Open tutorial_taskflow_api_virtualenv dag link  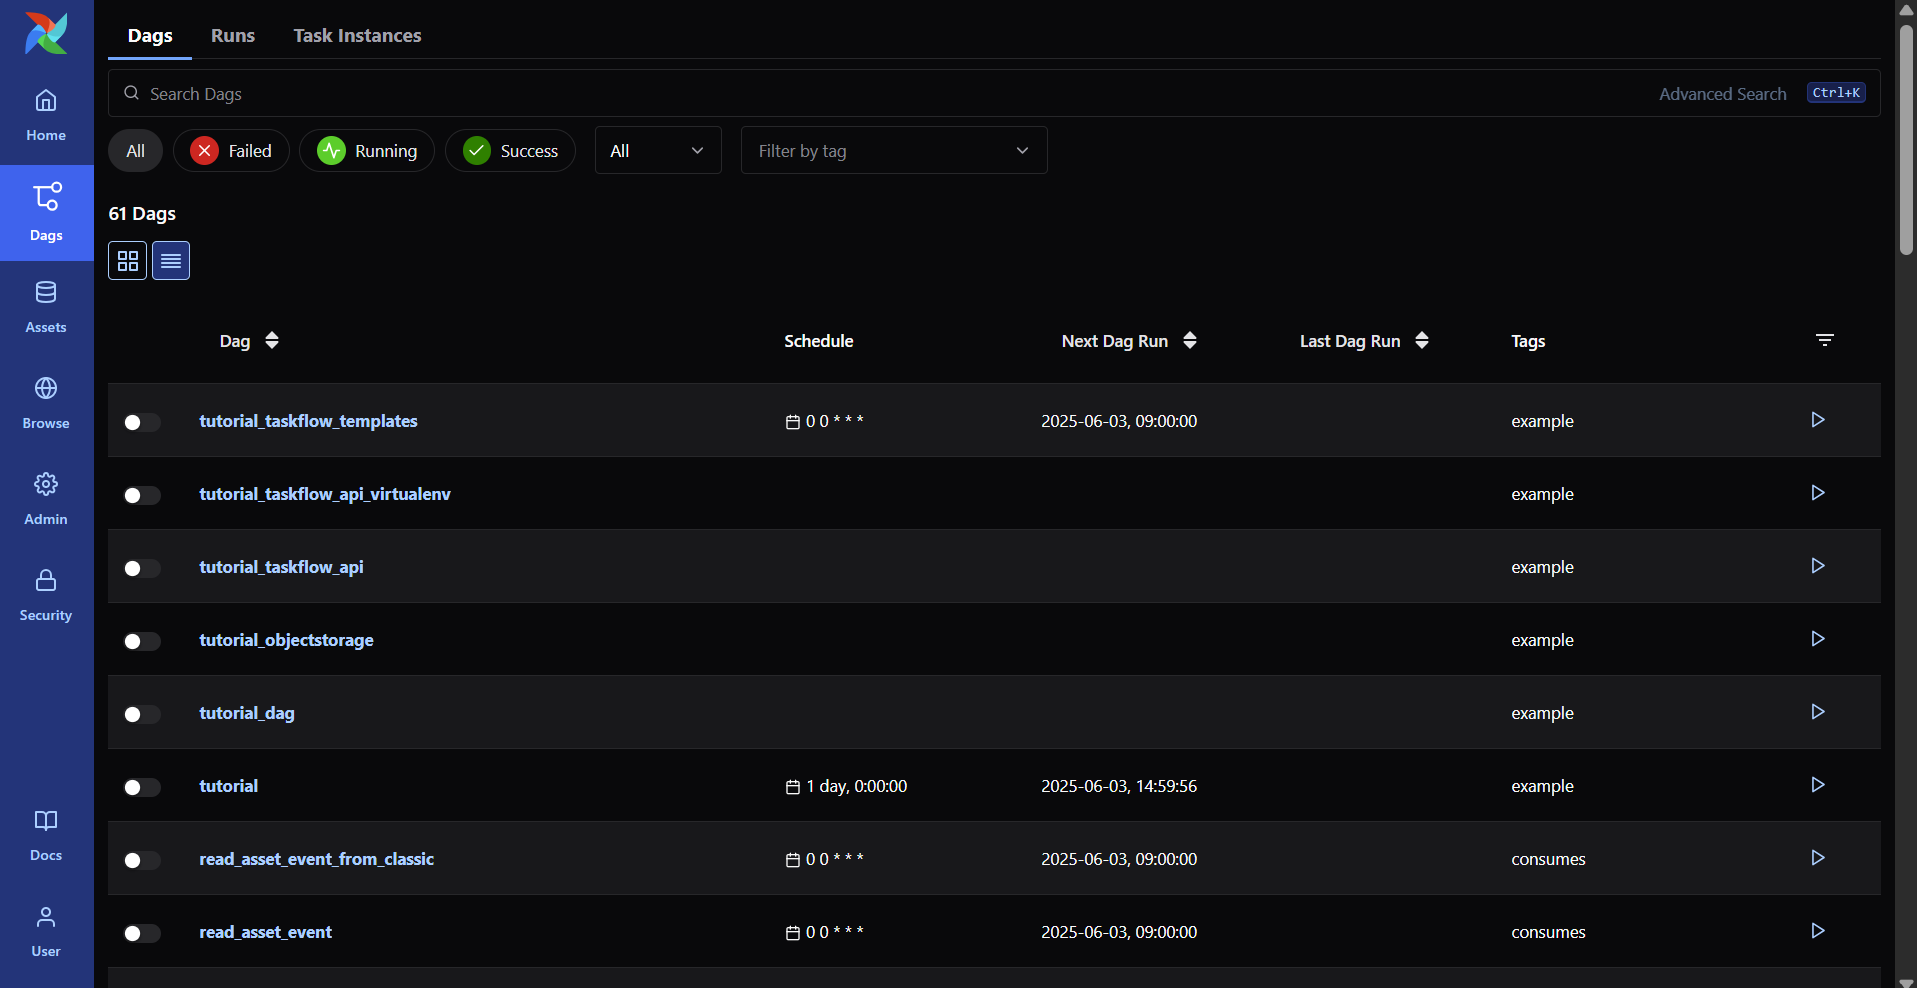[x=325, y=494]
